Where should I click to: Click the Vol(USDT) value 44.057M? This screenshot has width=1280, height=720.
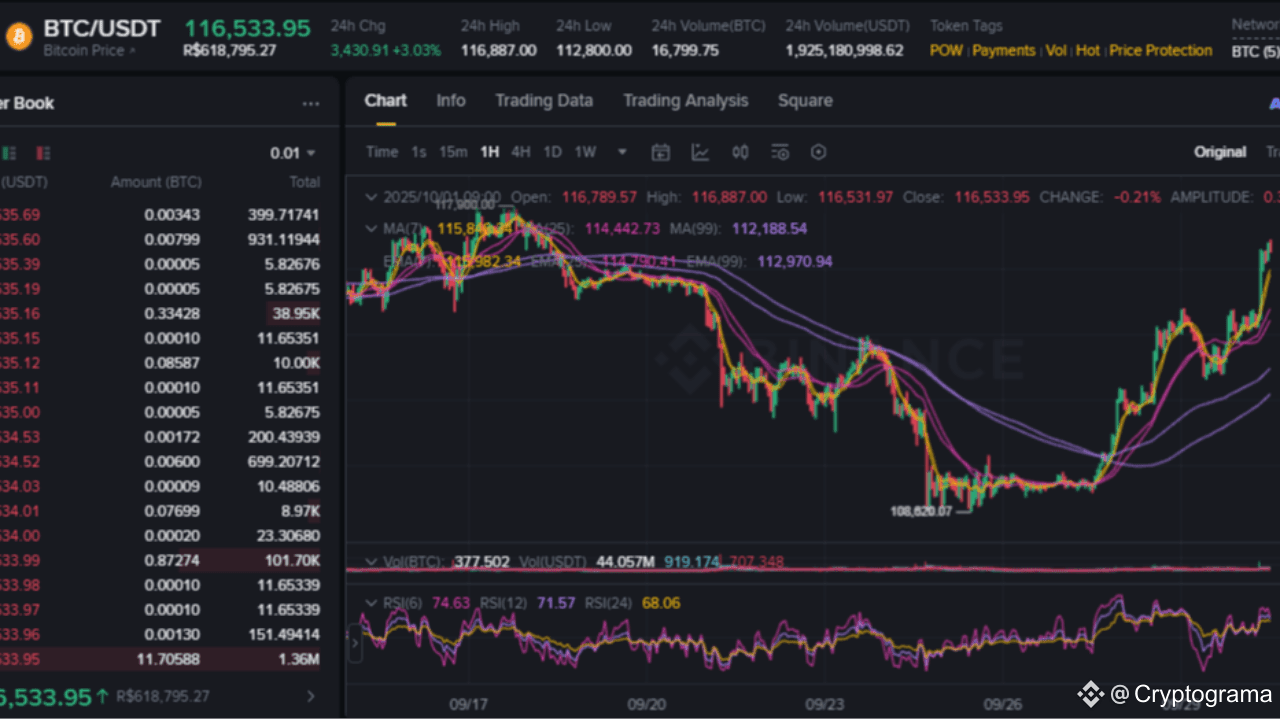point(625,562)
